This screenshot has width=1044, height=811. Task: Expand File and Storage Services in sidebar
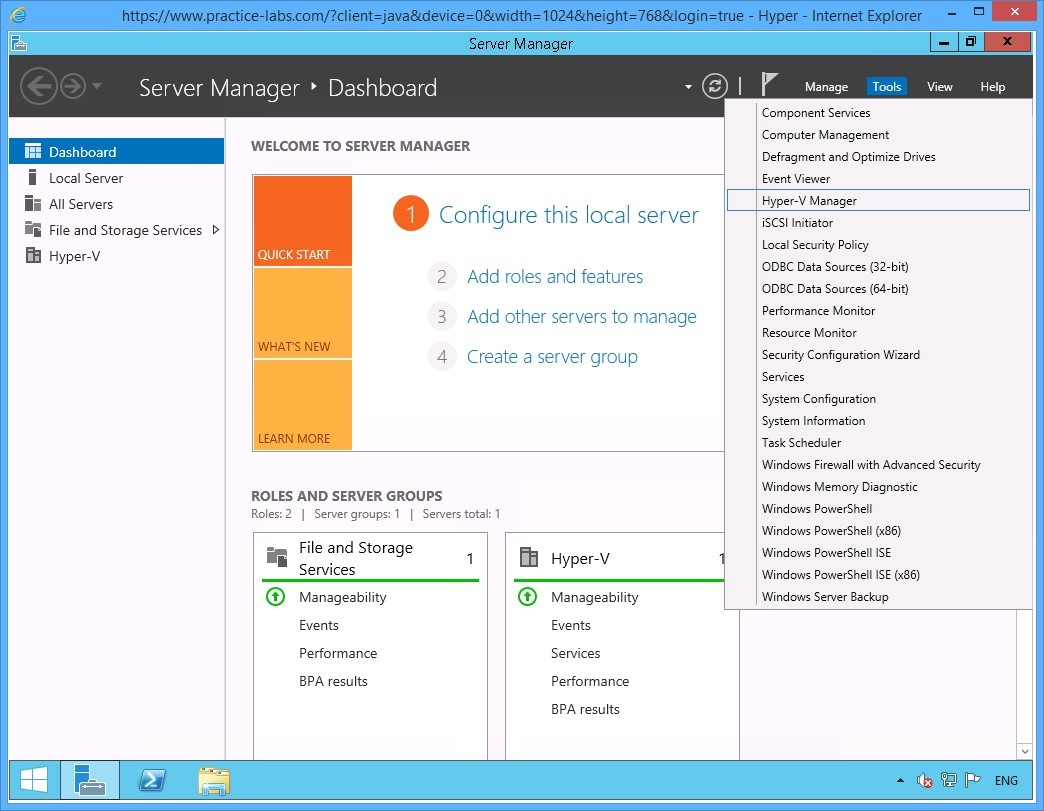[212, 230]
